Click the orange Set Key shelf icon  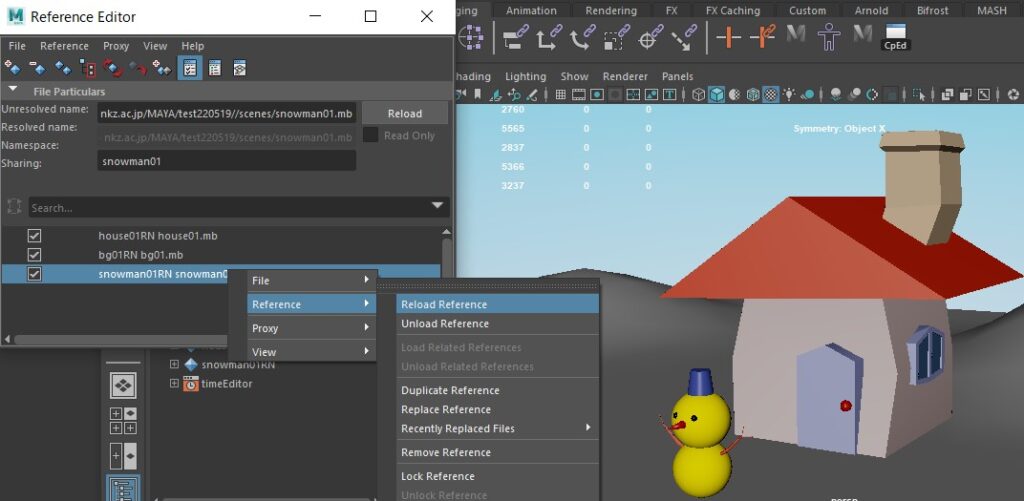729,37
